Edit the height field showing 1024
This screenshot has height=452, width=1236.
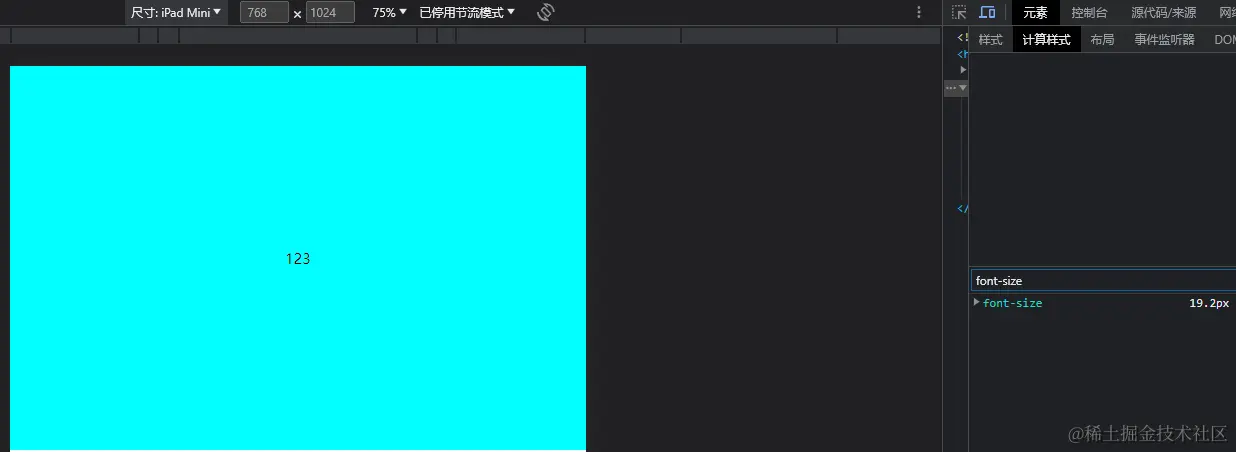[330, 13]
